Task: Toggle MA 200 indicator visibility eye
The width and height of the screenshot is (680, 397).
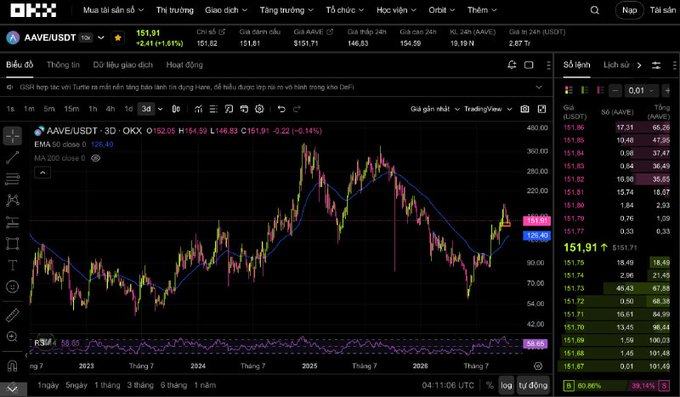Action: pyautogui.click(x=96, y=158)
